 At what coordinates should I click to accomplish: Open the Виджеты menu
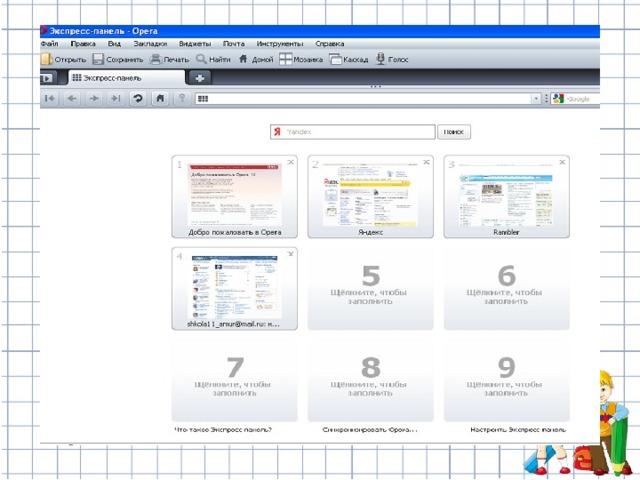point(195,44)
